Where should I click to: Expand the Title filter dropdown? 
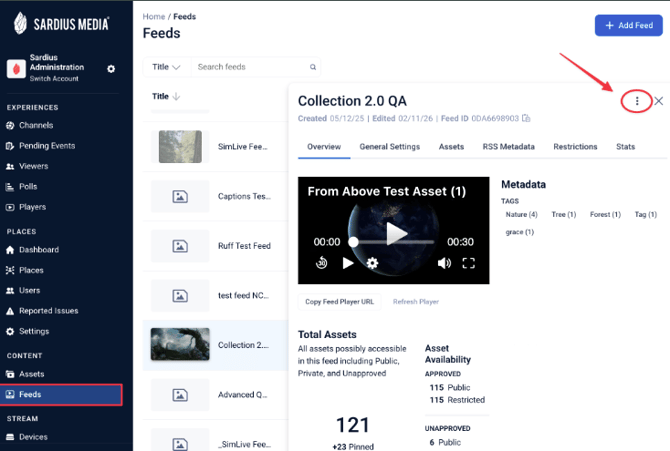click(166, 67)
